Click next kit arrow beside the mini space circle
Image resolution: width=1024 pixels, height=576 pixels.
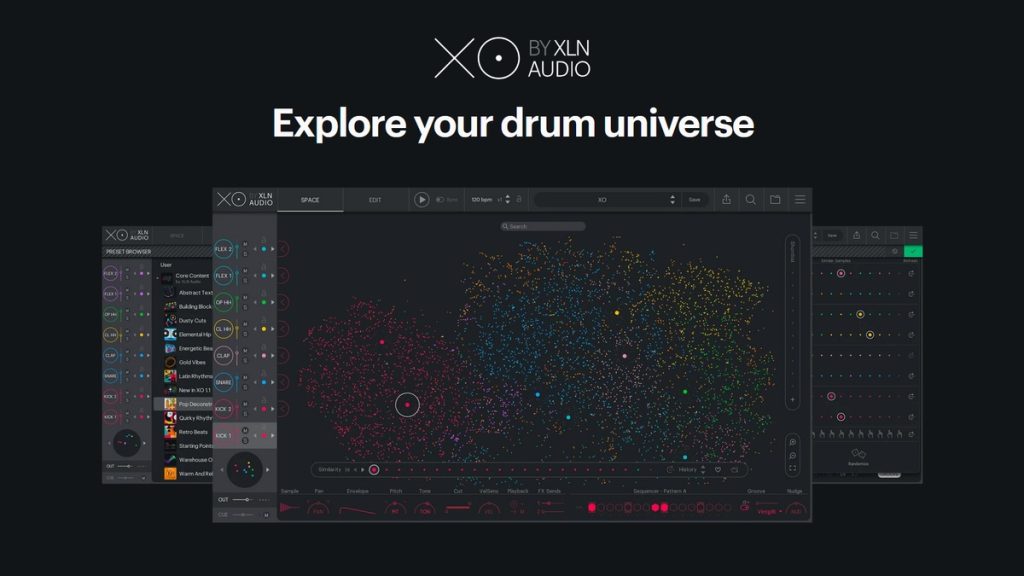(268, 470)
